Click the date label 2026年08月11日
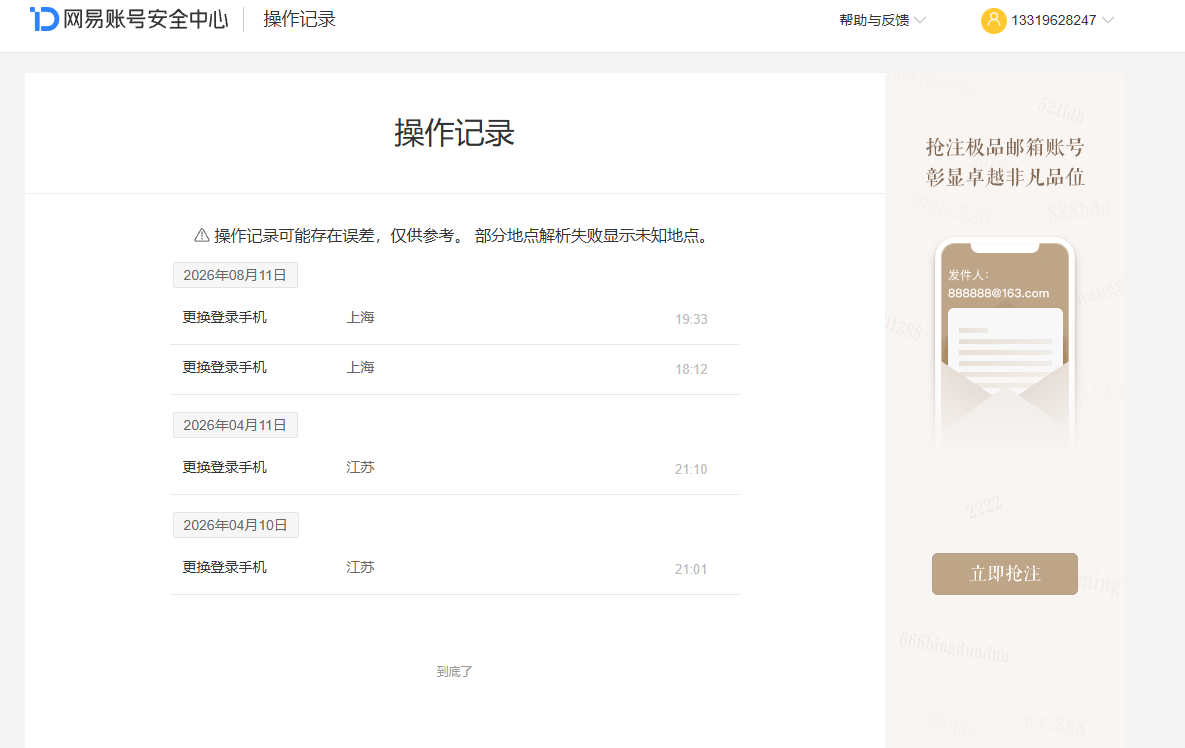1185x748 pixels. pyautogui.click(x=235, y=275)
